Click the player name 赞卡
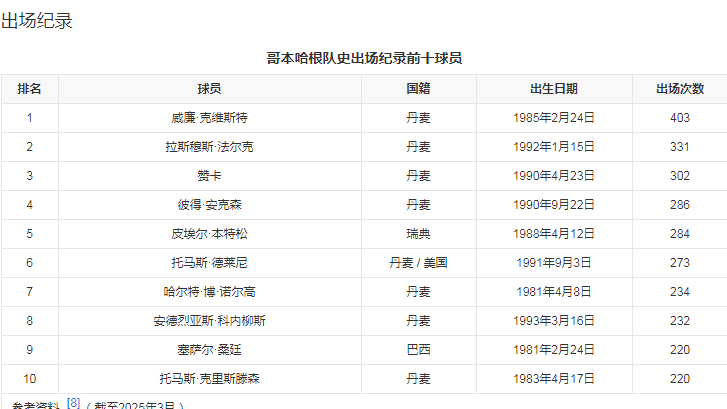727x409 pixels. click(x=209, y=176)
